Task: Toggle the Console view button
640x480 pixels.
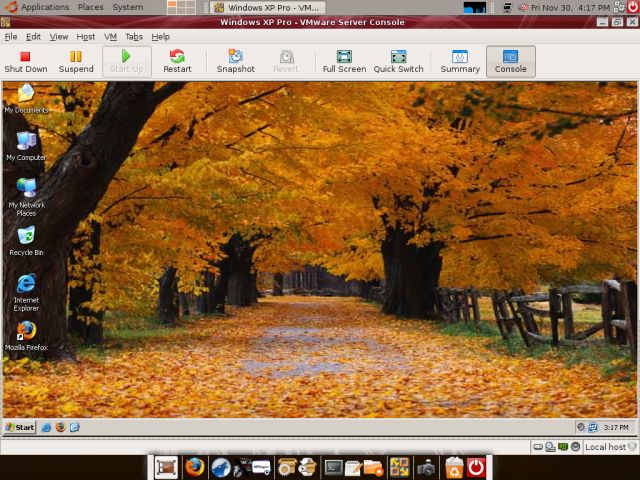Action: point(511,62)
